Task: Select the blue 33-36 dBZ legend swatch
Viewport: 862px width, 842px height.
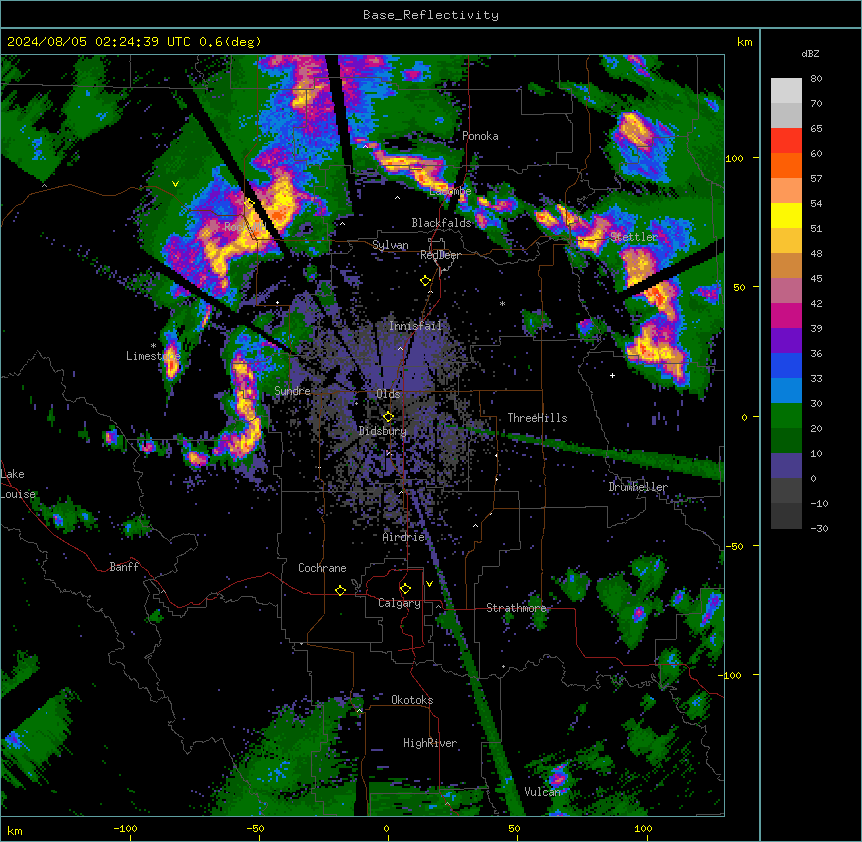Action: tap(786, 365)
